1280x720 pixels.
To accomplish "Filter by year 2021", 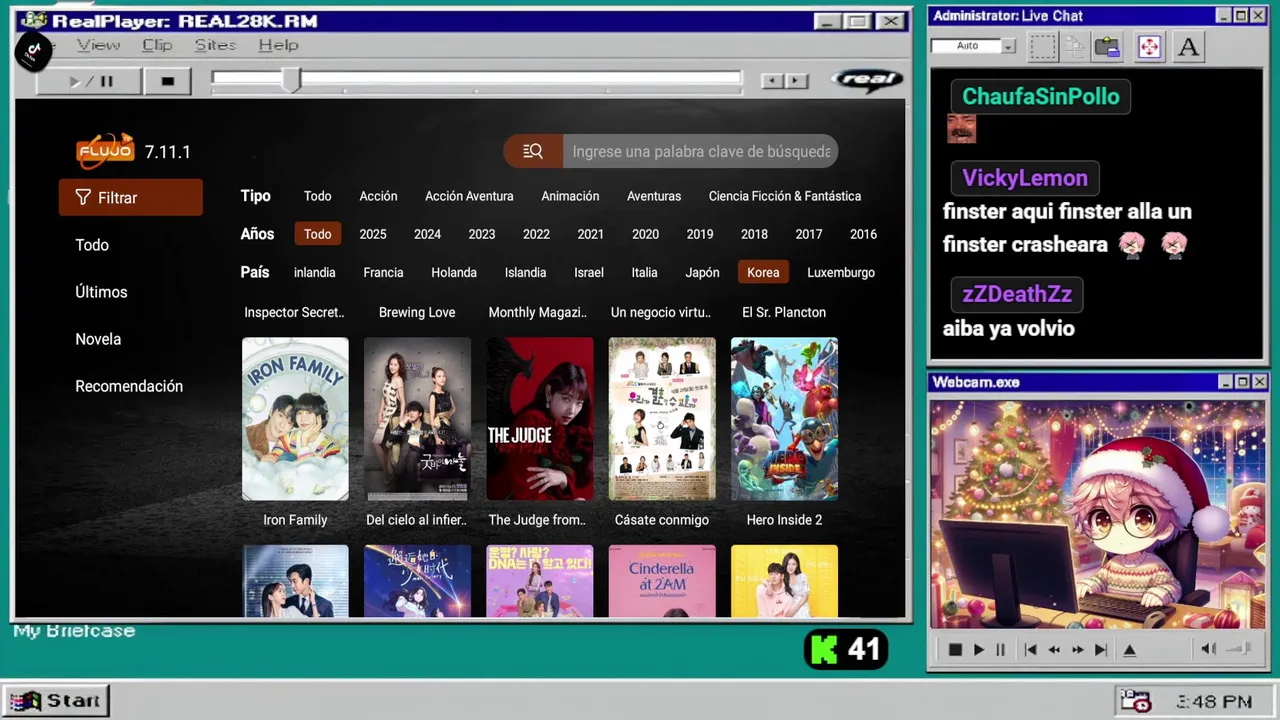I will click(x=590, y=234).
